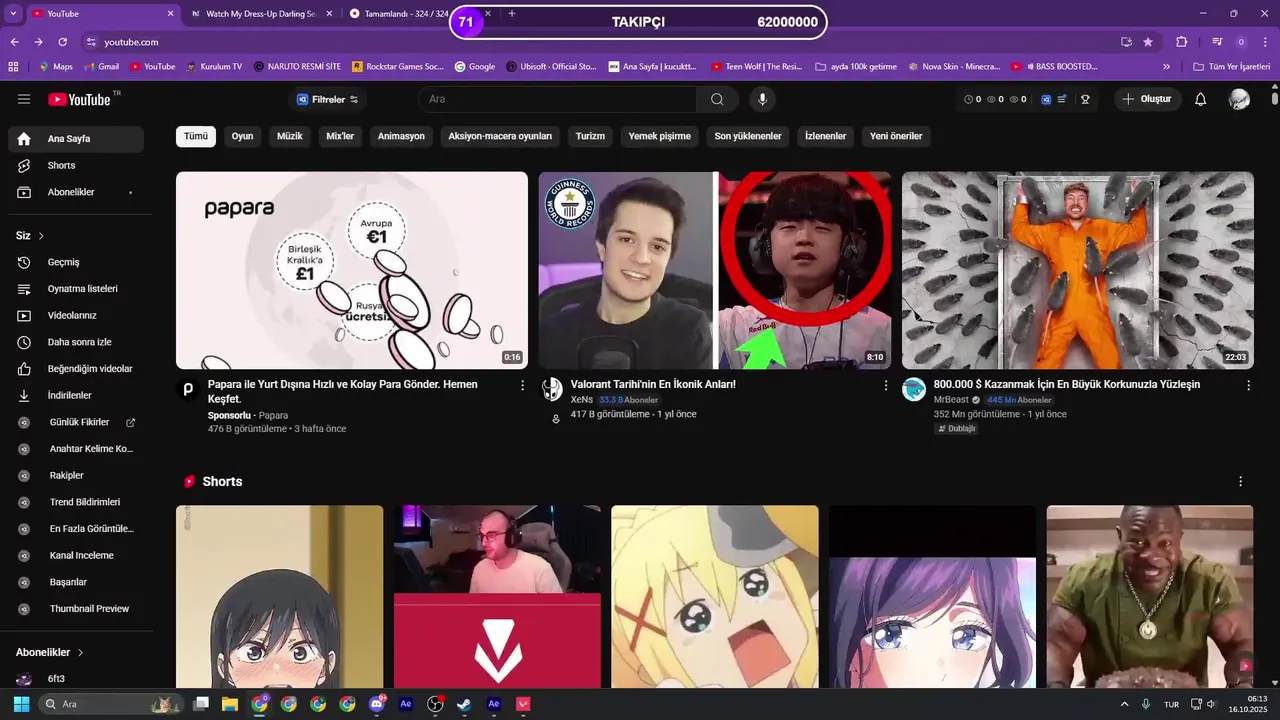Expand Abonelikler section chevron in sidebar
The width and height of the screenshot is (1280, 720).
tap(80, 652)
